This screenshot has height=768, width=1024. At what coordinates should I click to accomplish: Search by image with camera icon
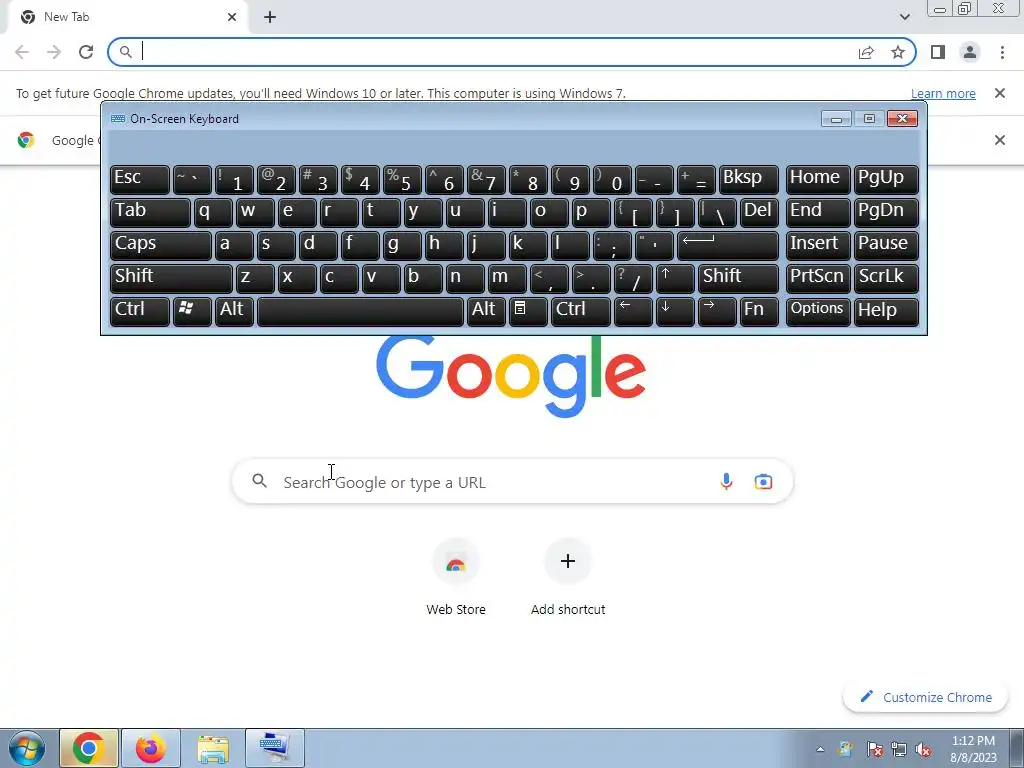[763, 482]
